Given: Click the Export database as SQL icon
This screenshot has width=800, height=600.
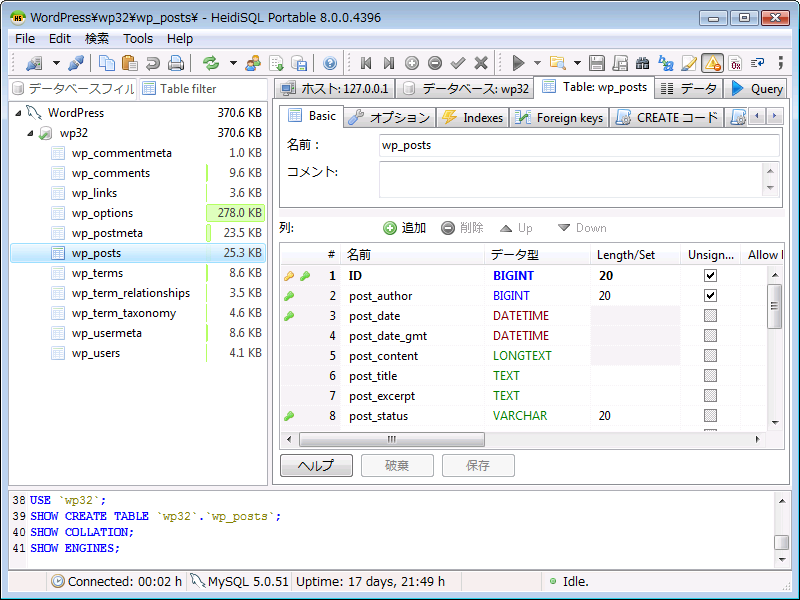Looking at the screenshot, I should [276, 63].
